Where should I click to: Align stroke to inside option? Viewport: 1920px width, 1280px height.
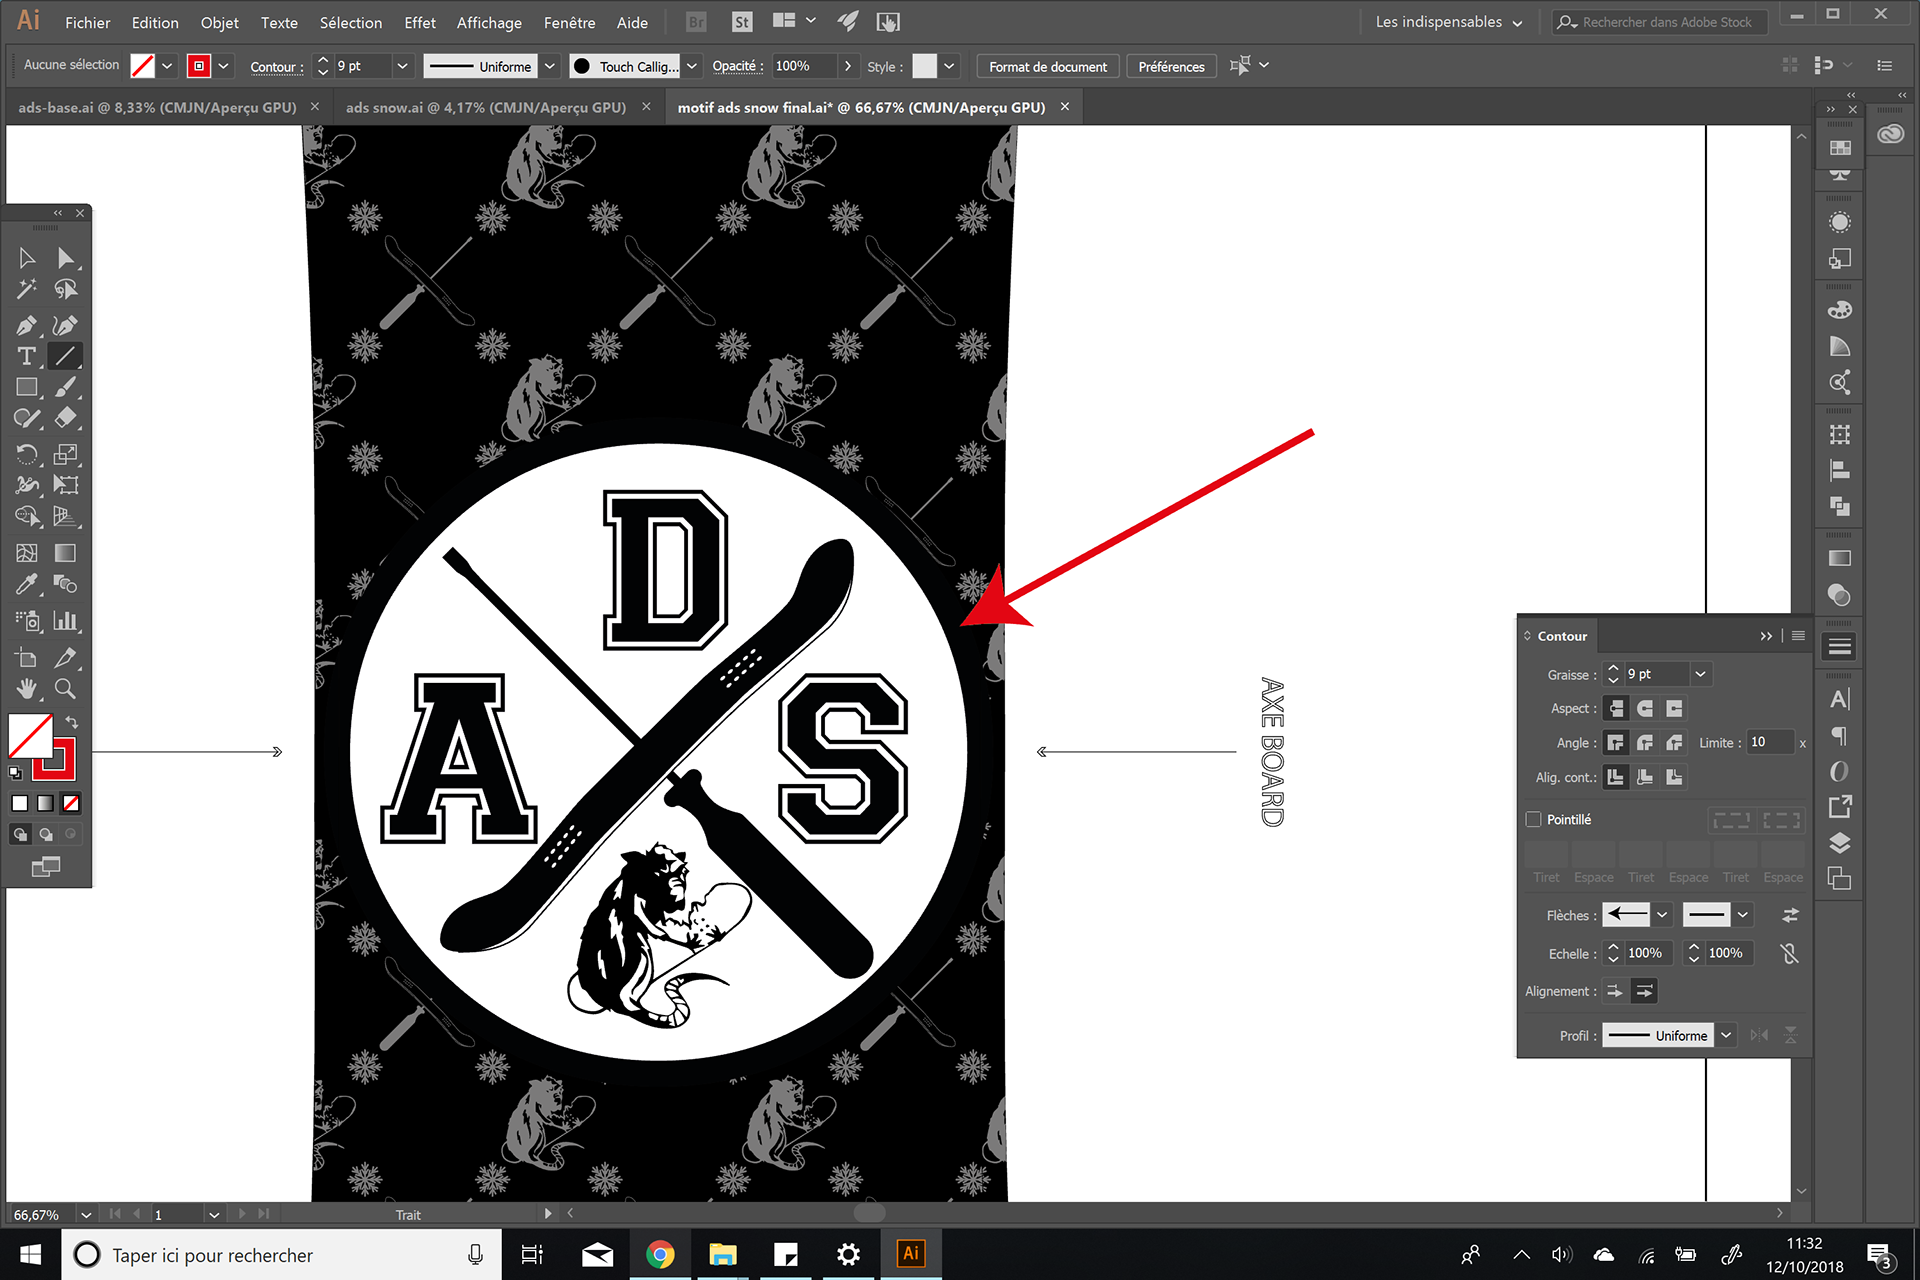point(1645,777)
